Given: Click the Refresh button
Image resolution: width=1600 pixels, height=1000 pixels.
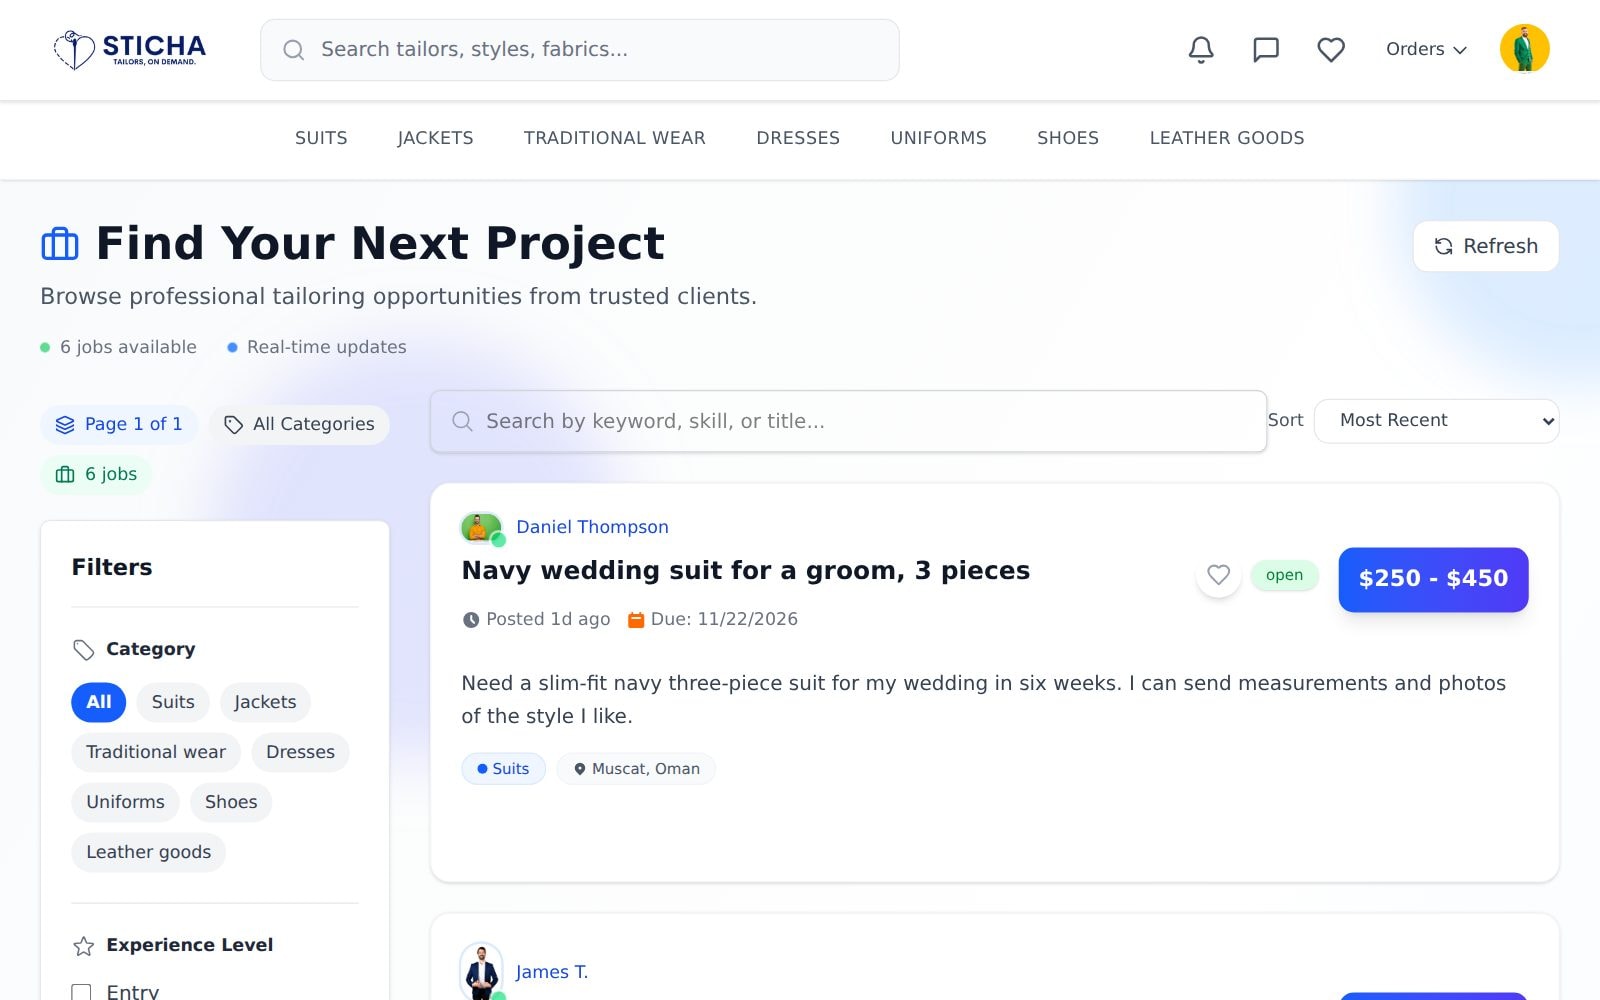Looking at the screenshot, I should pyautogui.click(x=1485, y=246).
